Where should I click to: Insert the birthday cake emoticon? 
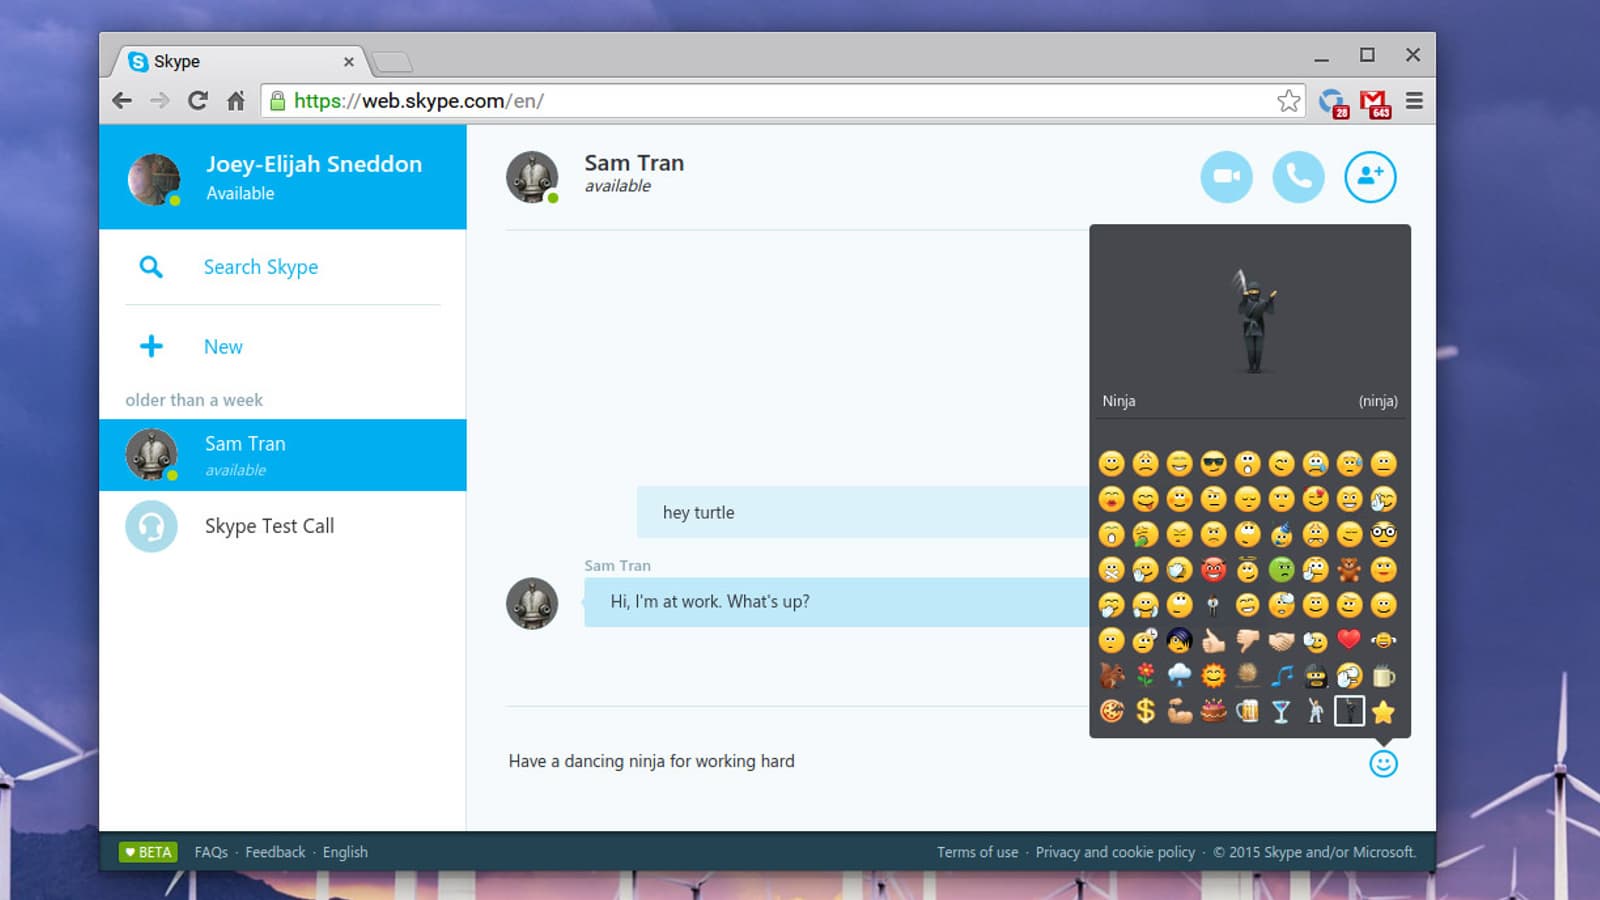point(1213,711)
